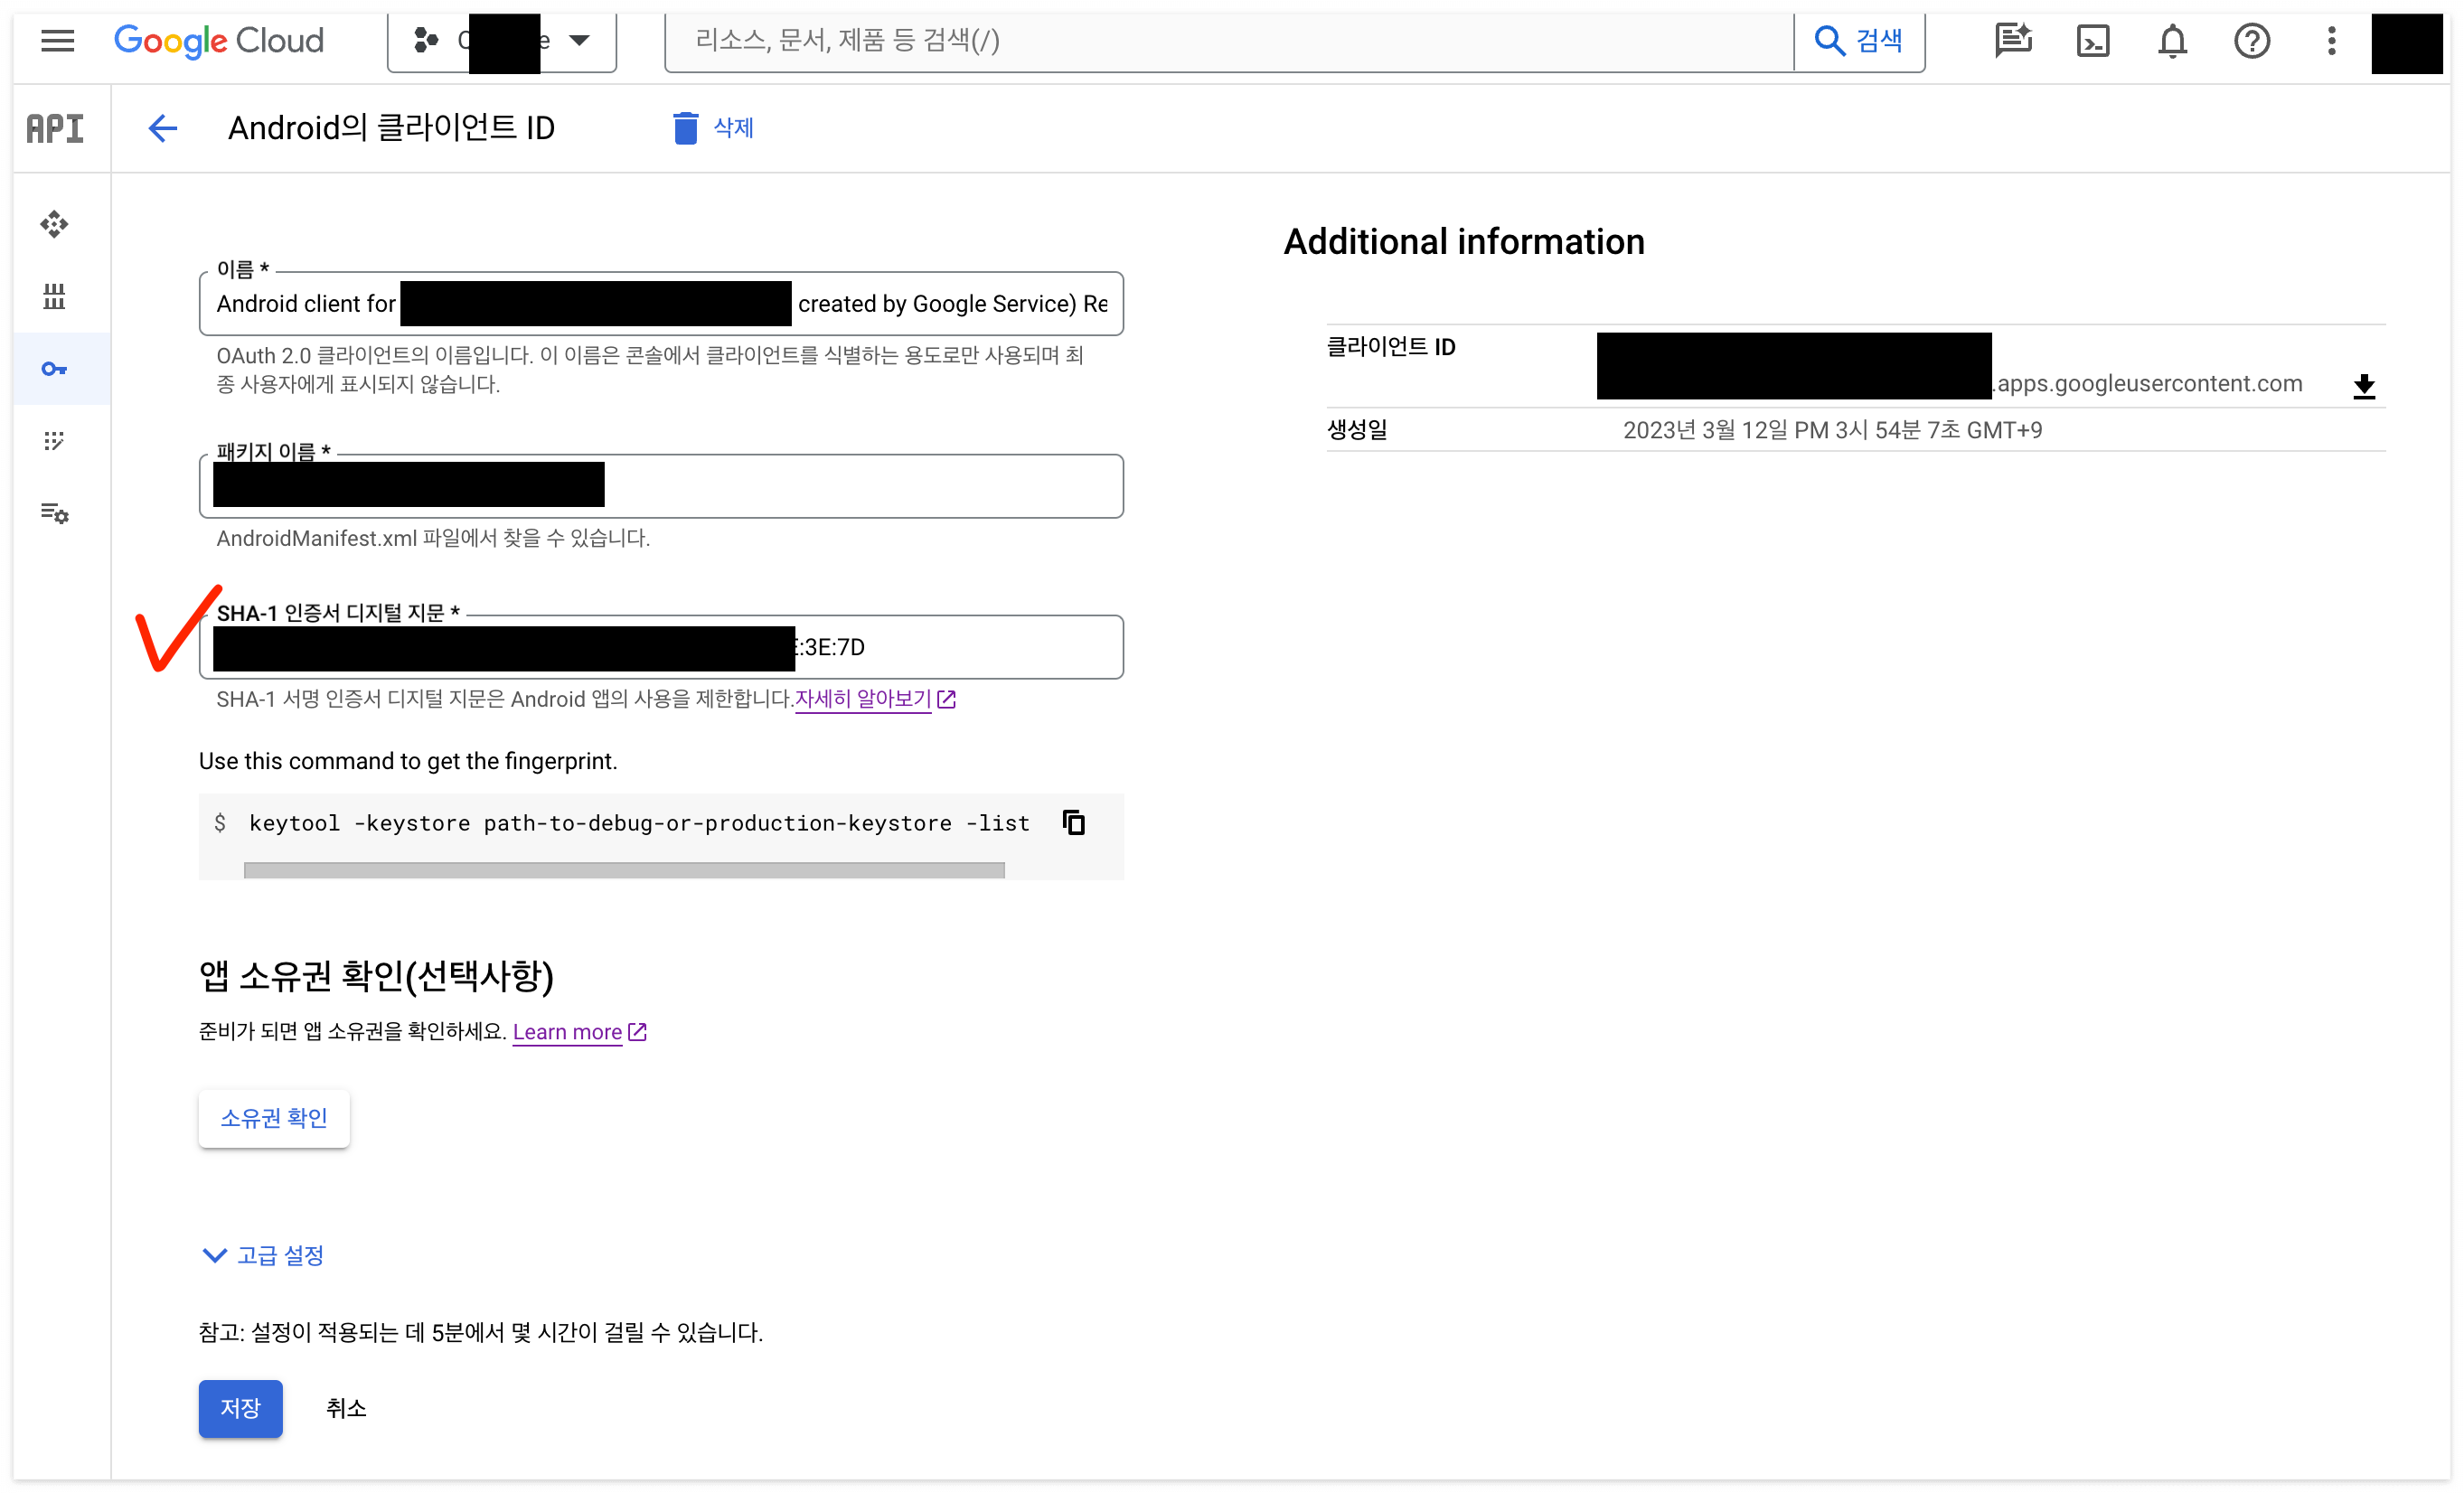Open notifications bell icon
The image size is (2464, 1493).
tap(2172, 41)
